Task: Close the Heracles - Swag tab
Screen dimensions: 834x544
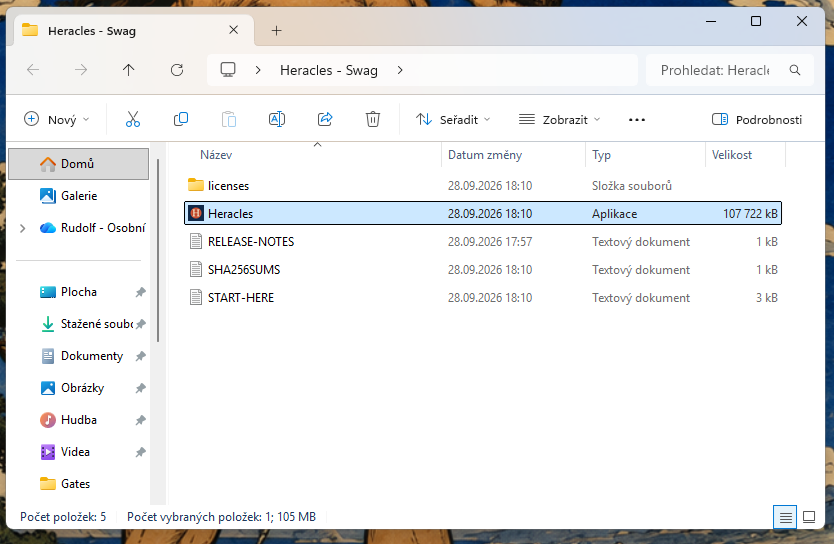Action: 233,30
